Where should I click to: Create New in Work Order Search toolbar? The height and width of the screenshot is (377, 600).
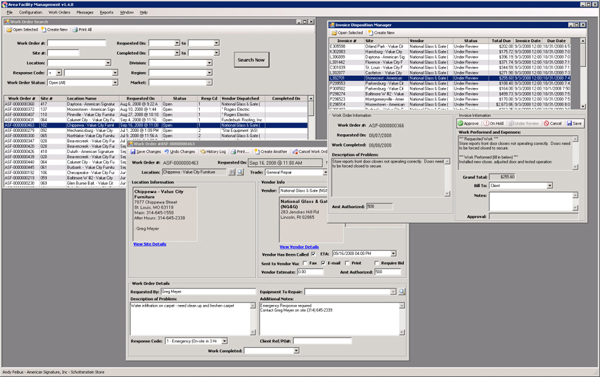tap(54, 29)
